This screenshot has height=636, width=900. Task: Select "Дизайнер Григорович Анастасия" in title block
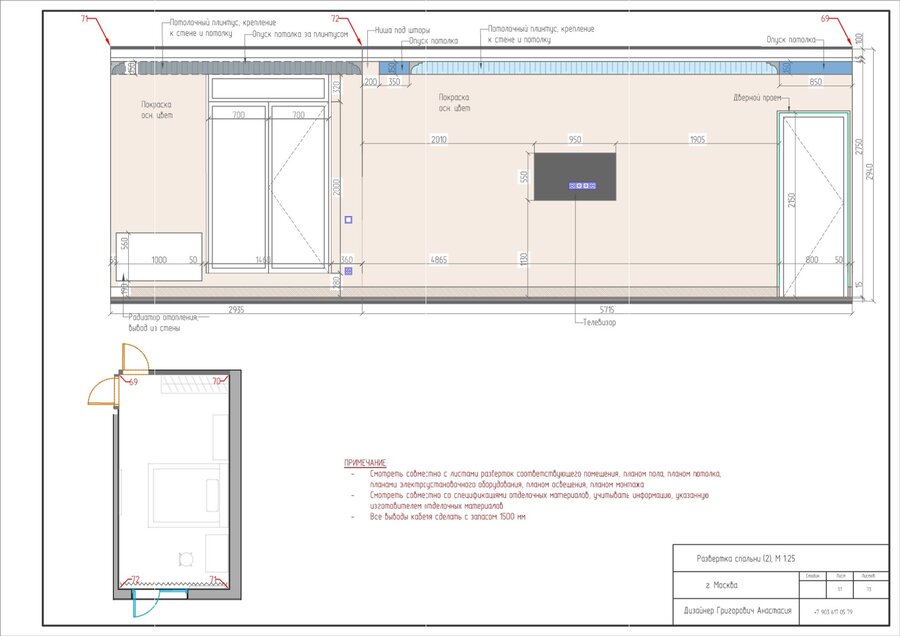pos(737,611)
